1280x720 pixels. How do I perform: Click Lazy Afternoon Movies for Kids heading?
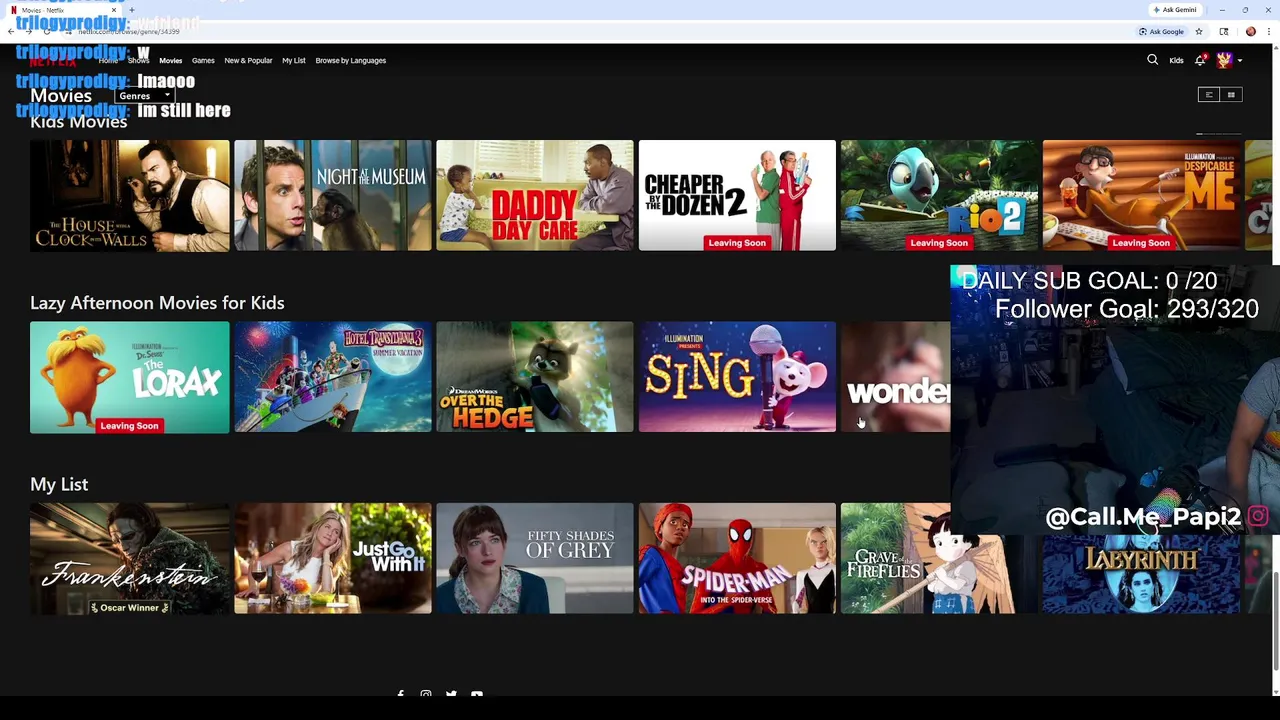157,303
